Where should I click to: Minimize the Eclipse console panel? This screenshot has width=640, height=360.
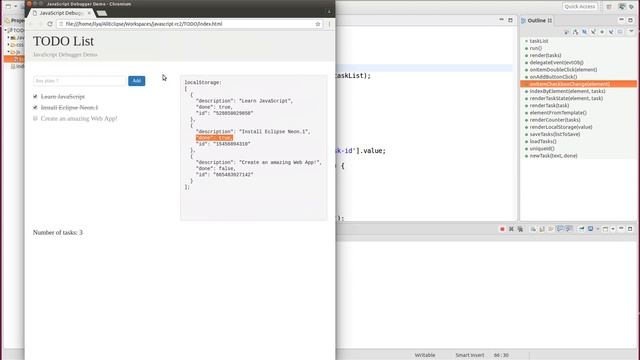pos(622,229)
